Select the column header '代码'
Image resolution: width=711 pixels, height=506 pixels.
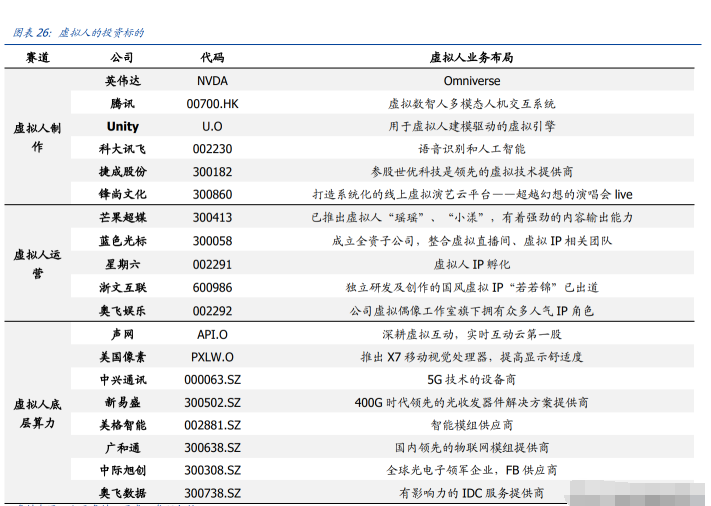click(212, 58)
